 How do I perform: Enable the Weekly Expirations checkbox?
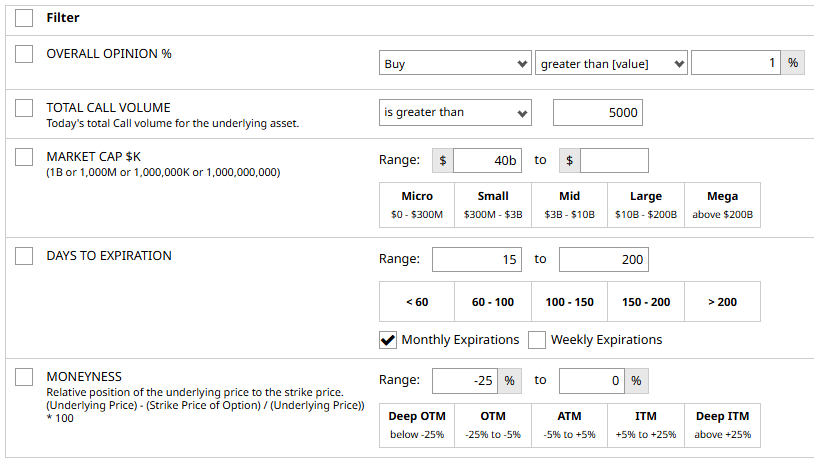pyautogui.click(x=537, y=340)
